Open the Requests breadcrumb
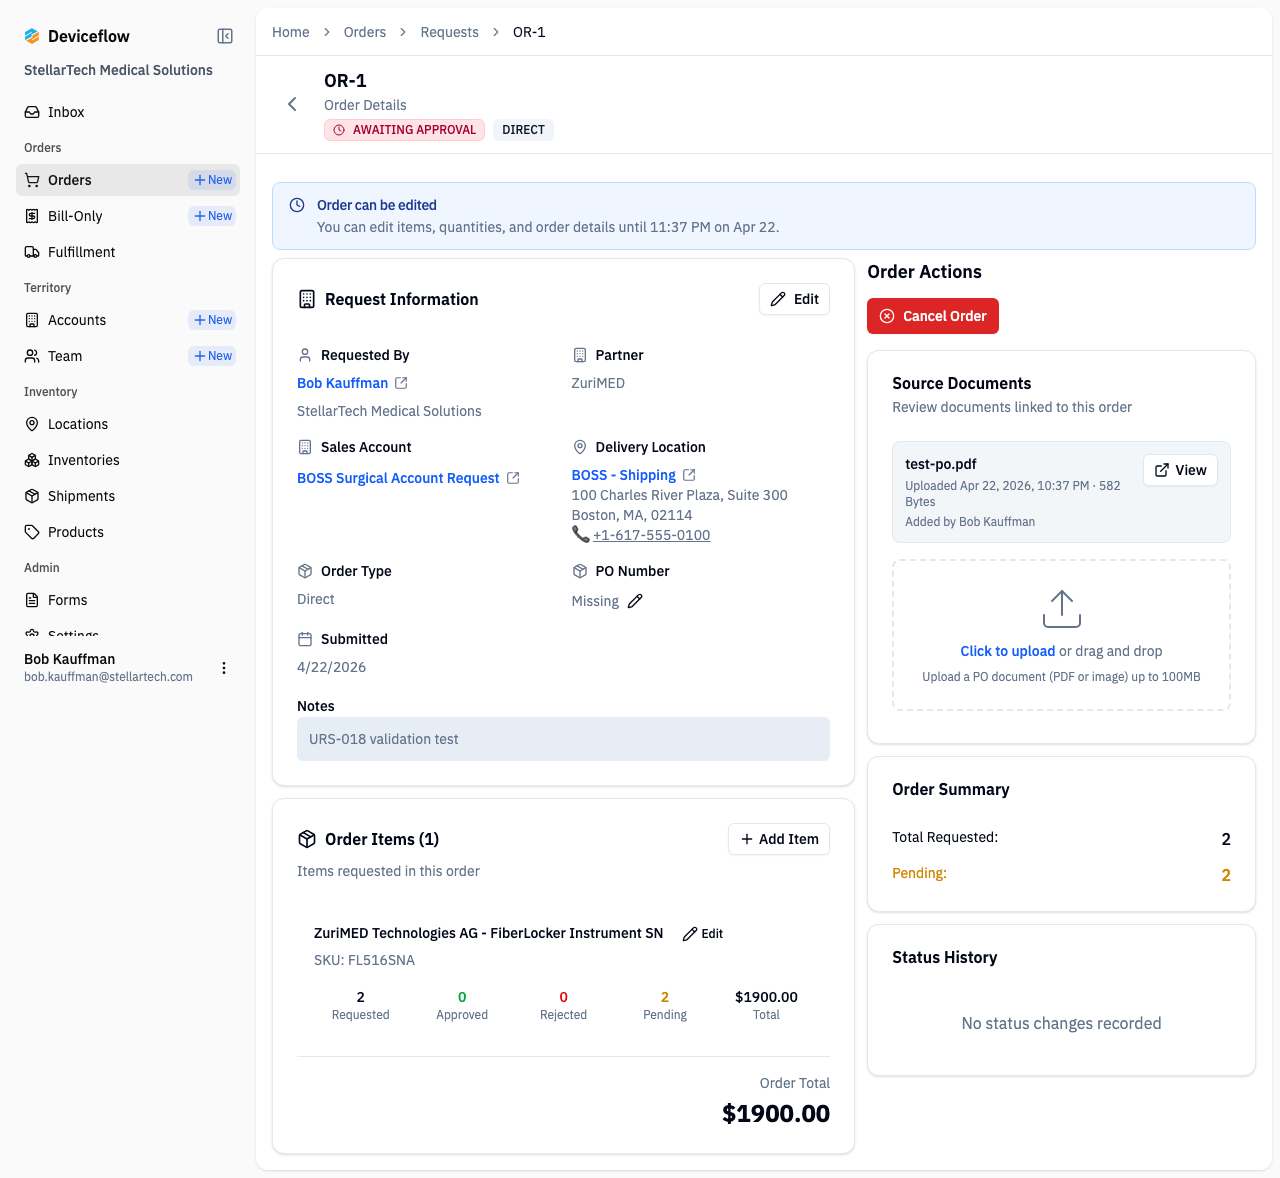Screen dimensions: 1280x1178 point(450,32)
